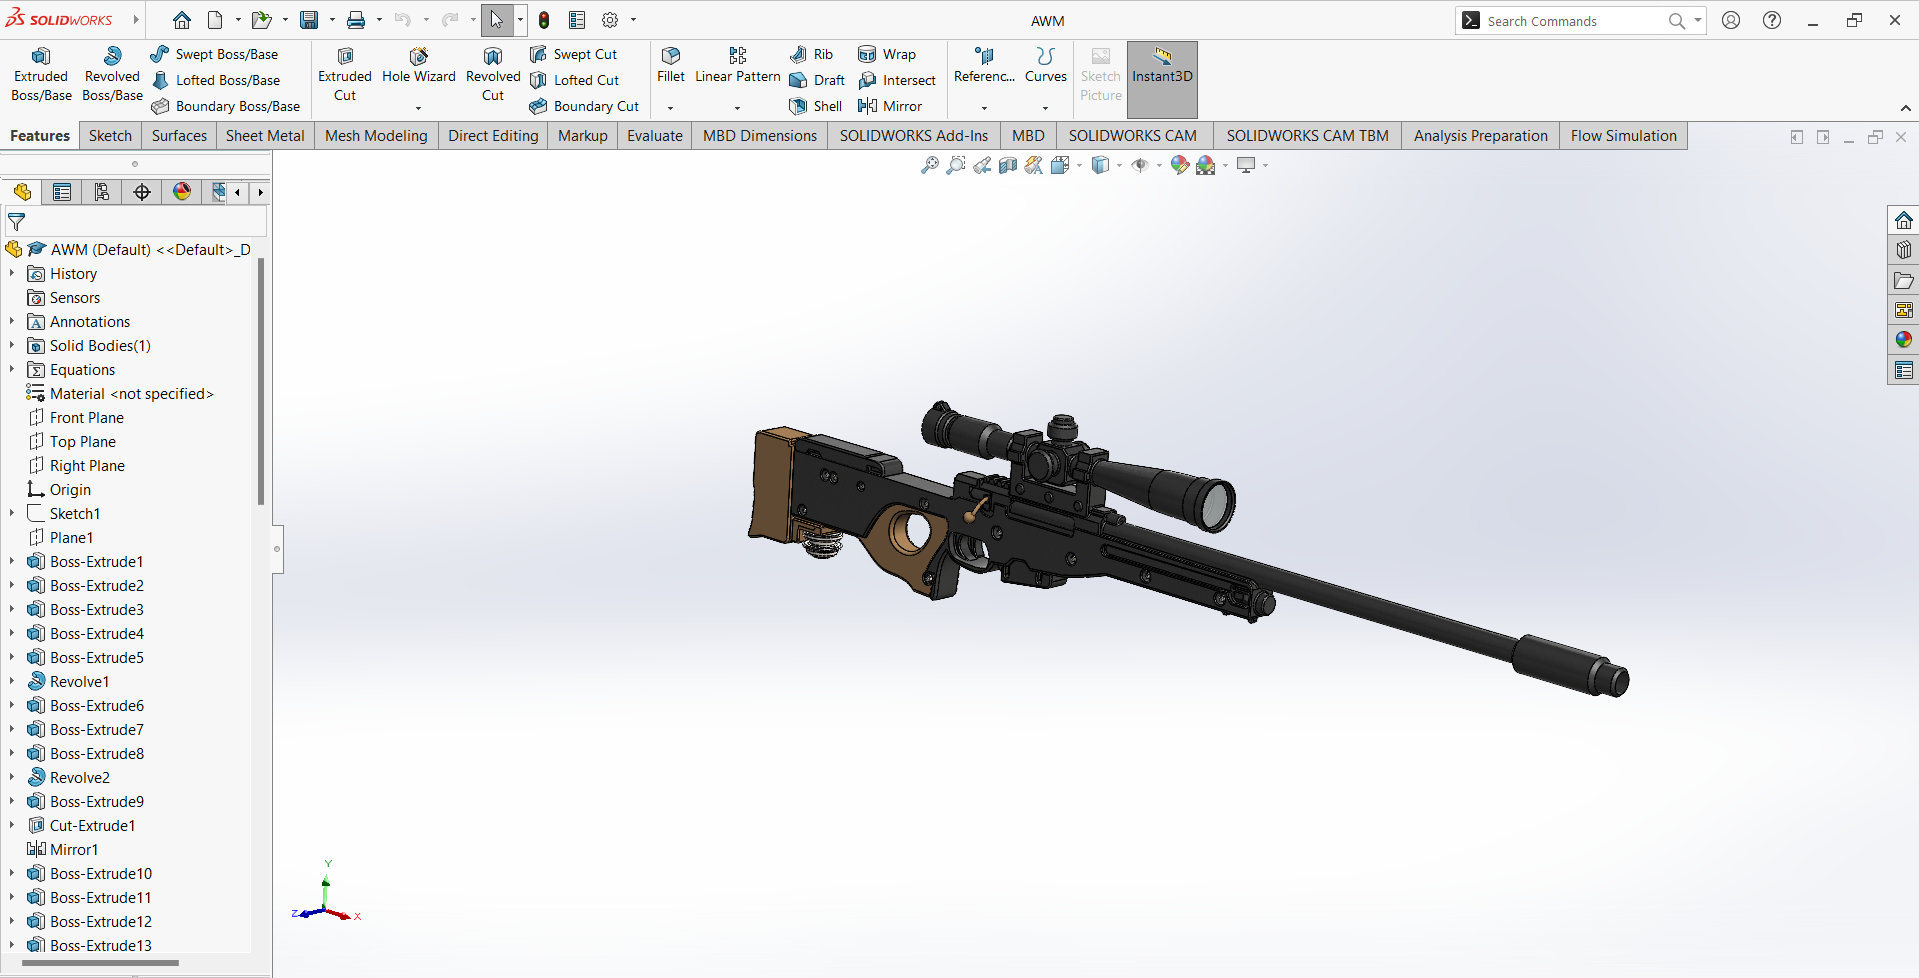Image resolution: width=1919 pixels, height=978 pixels.
Task: Open the Surfaces tab
Action: (x=179, y=136)
